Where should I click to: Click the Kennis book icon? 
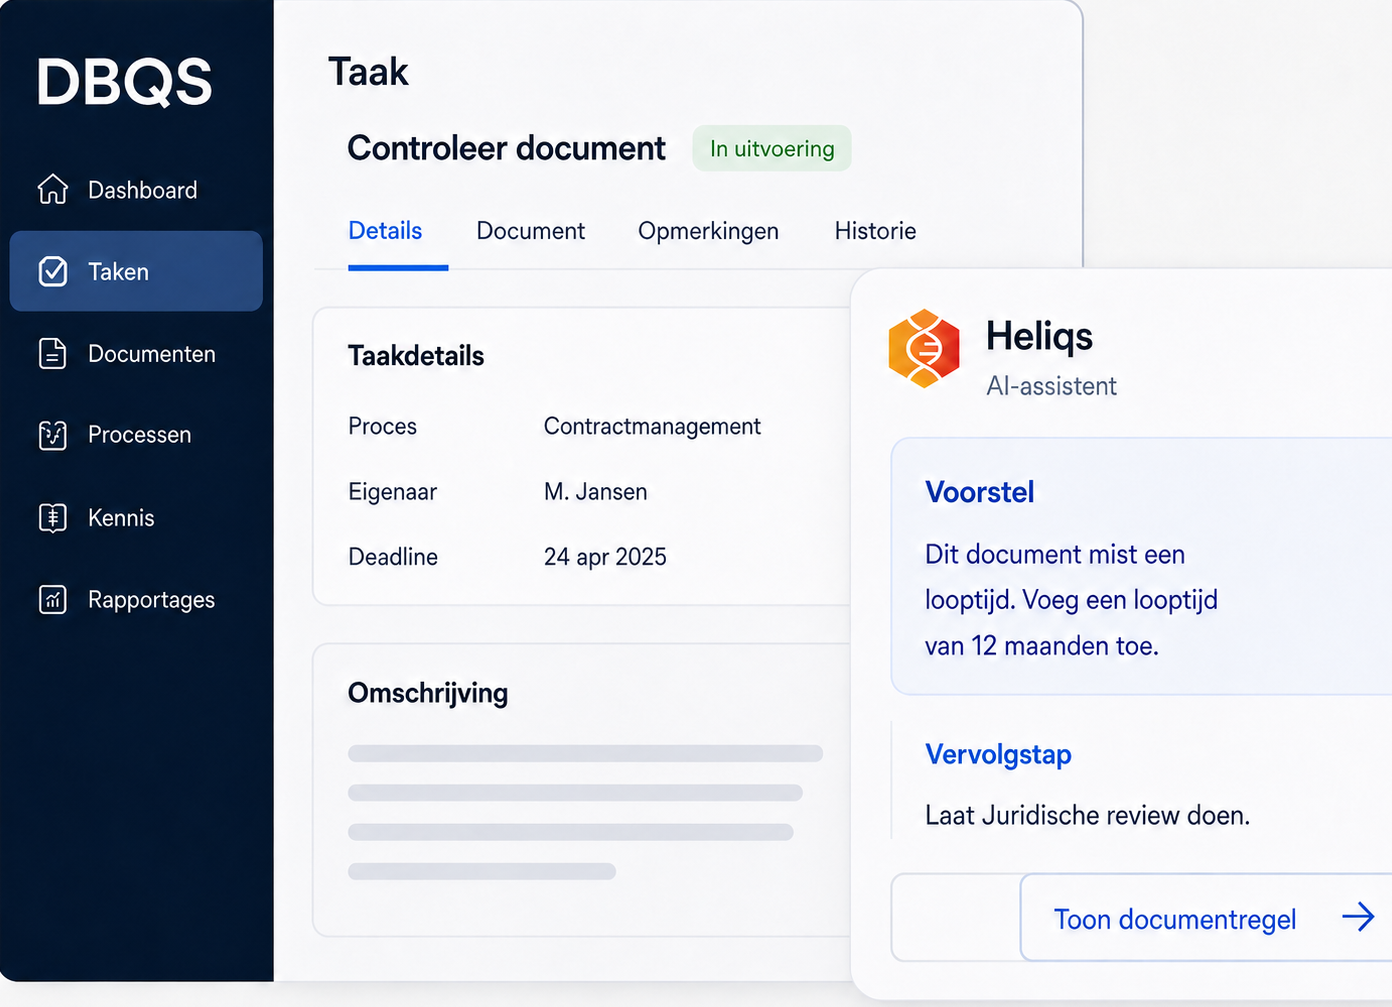point(53,517)
